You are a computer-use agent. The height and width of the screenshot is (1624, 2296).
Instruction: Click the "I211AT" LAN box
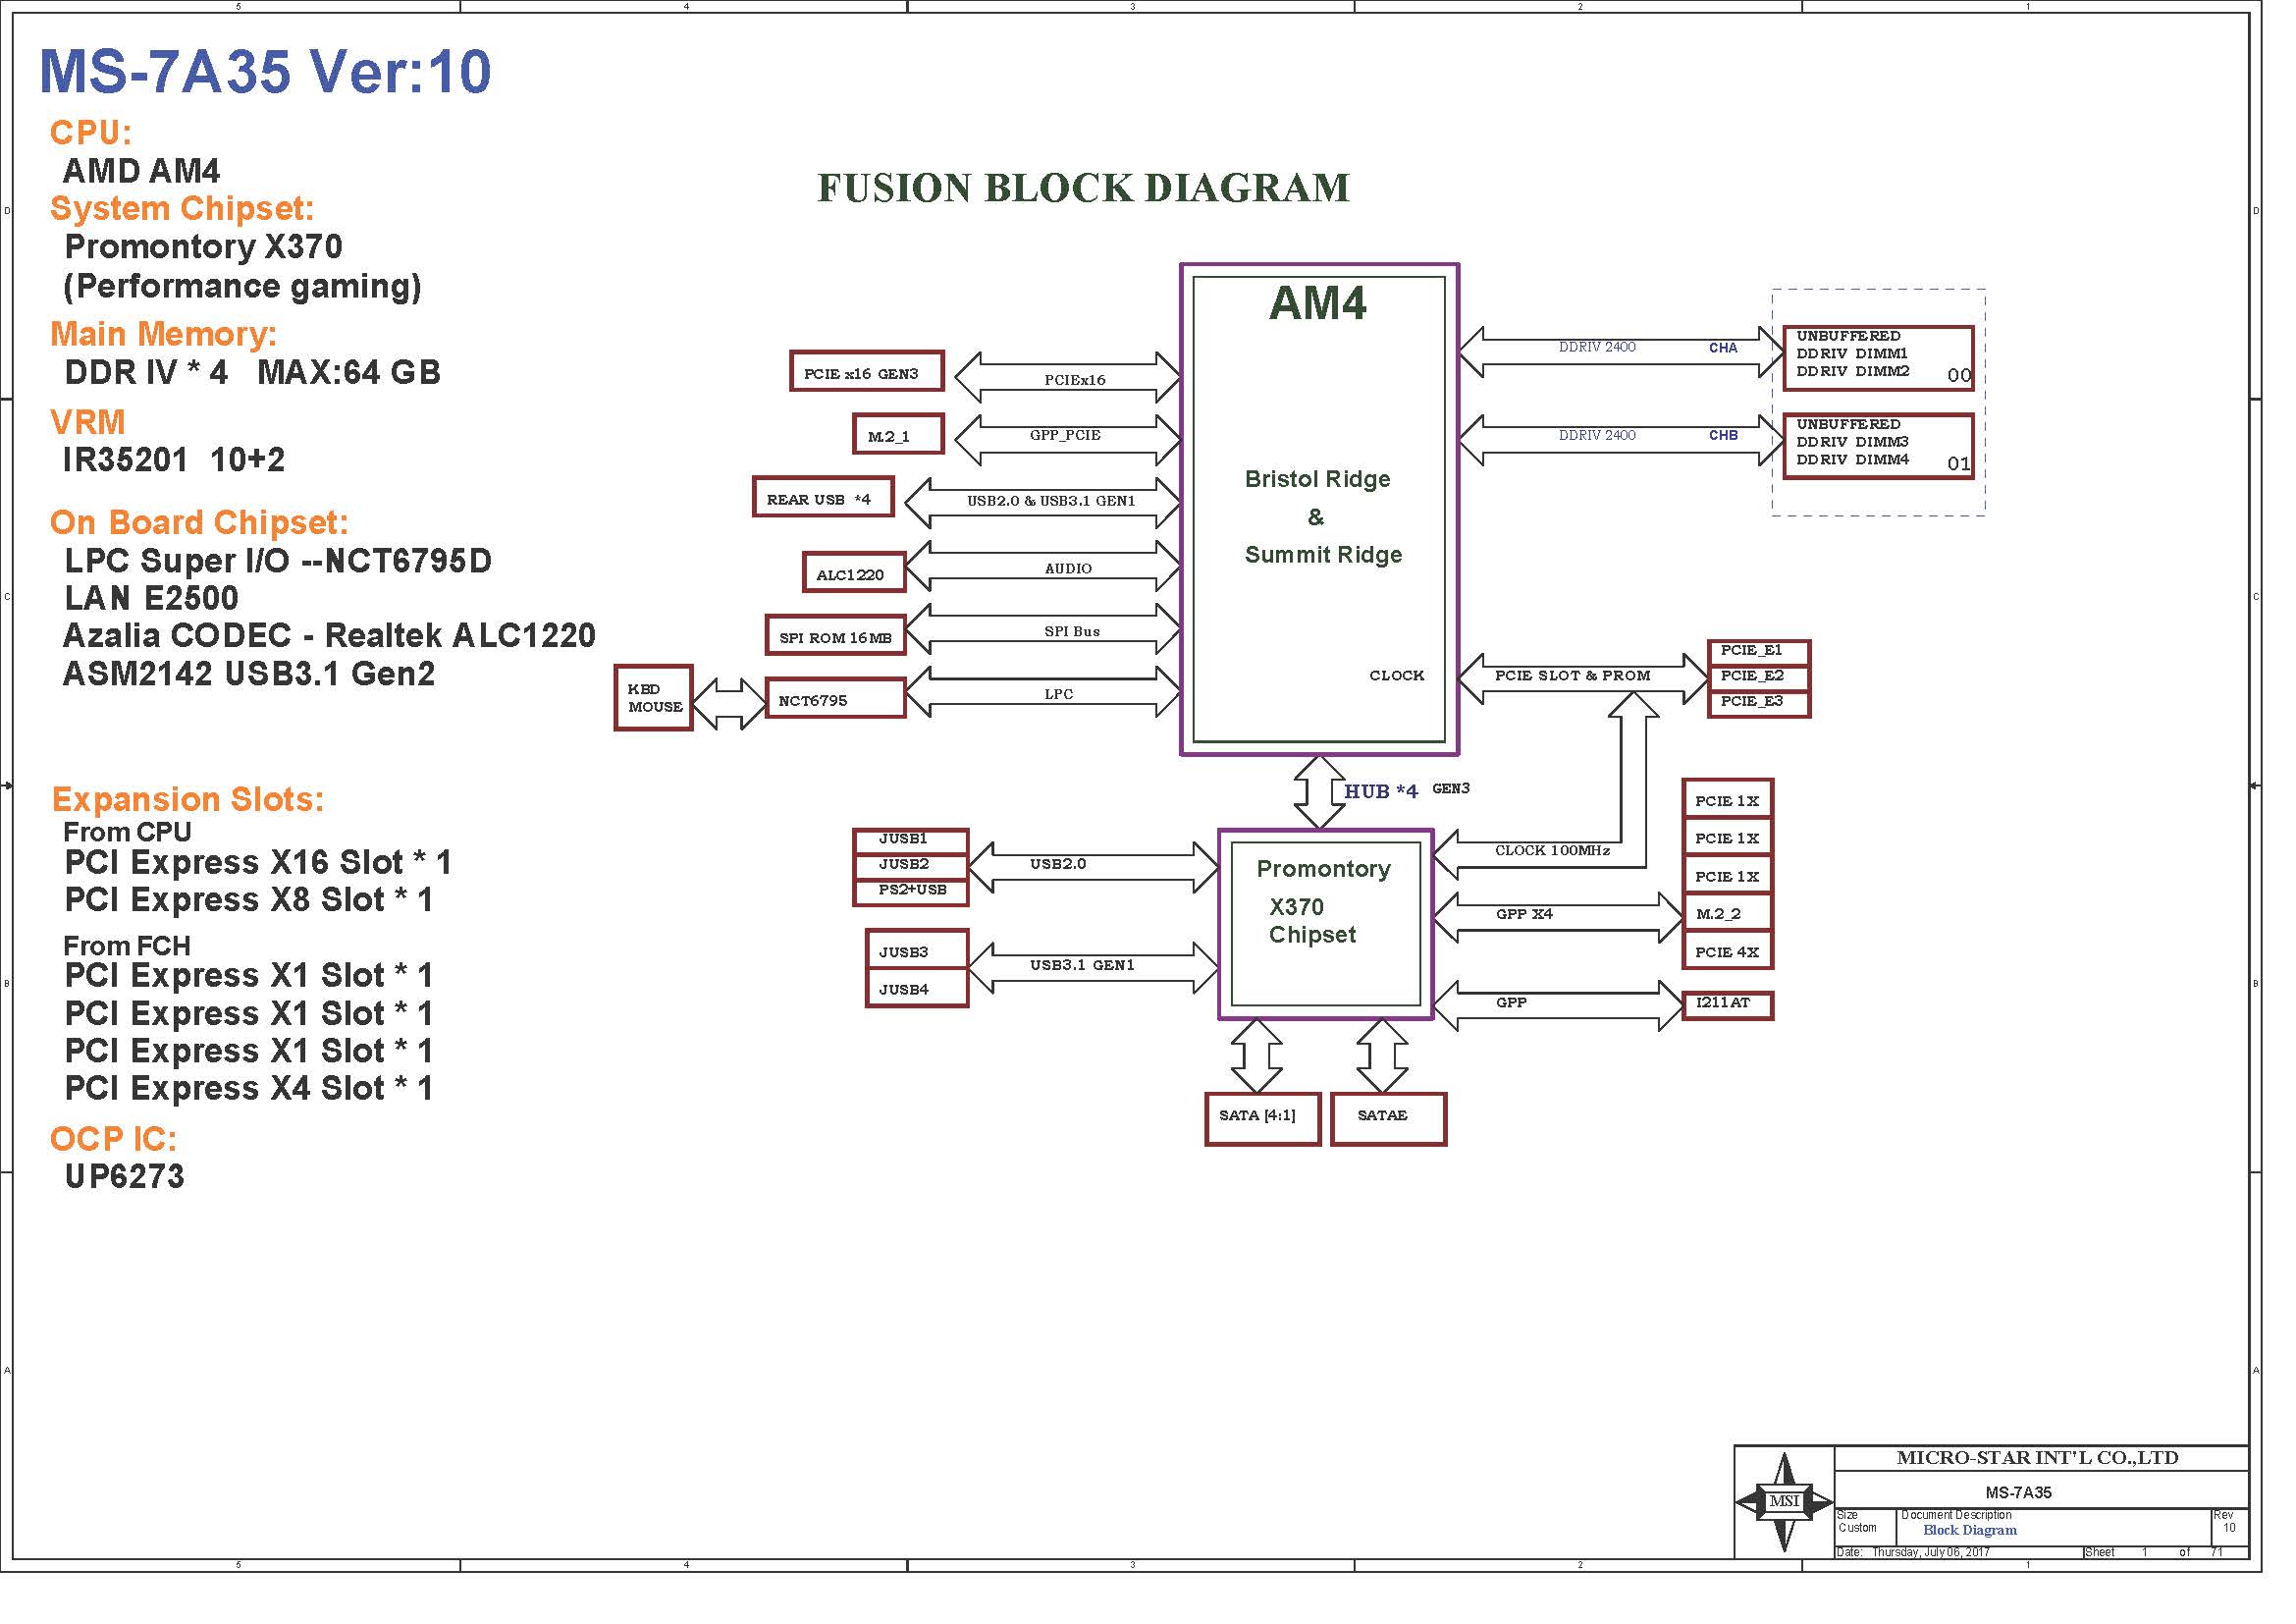1727,1005
